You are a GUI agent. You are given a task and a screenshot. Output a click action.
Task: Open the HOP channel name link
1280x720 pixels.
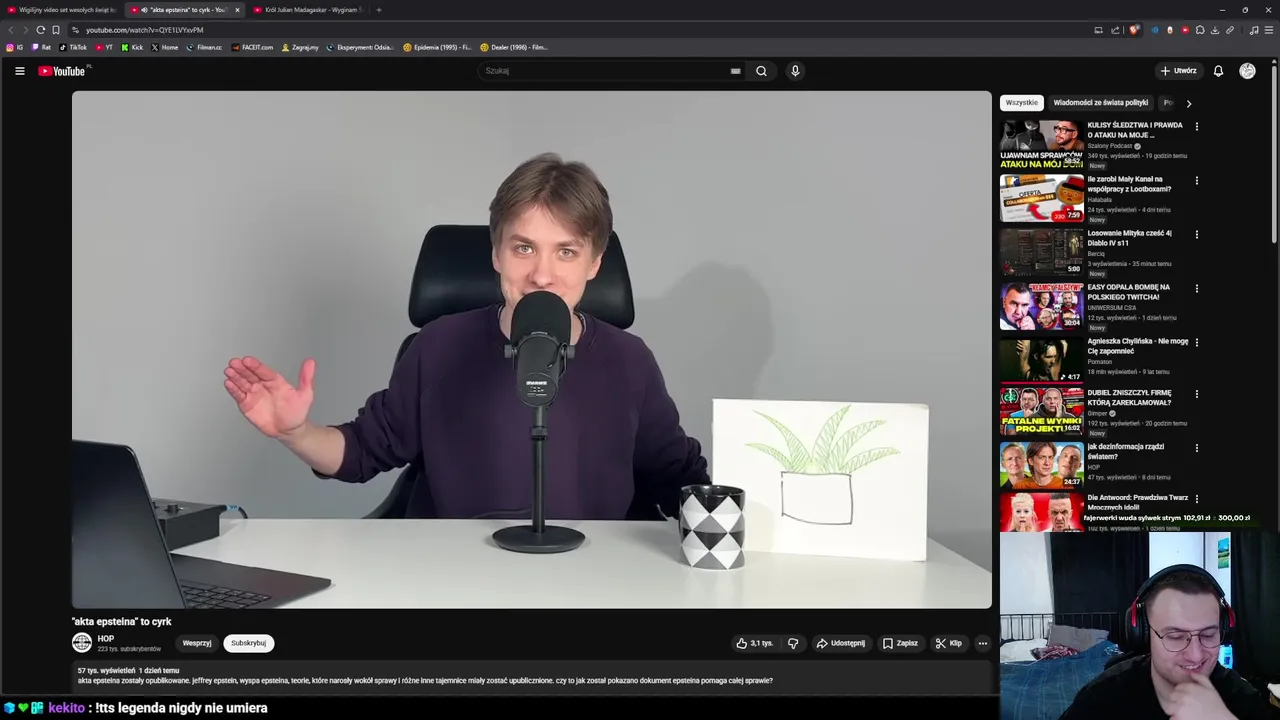[x=106, y=639]
